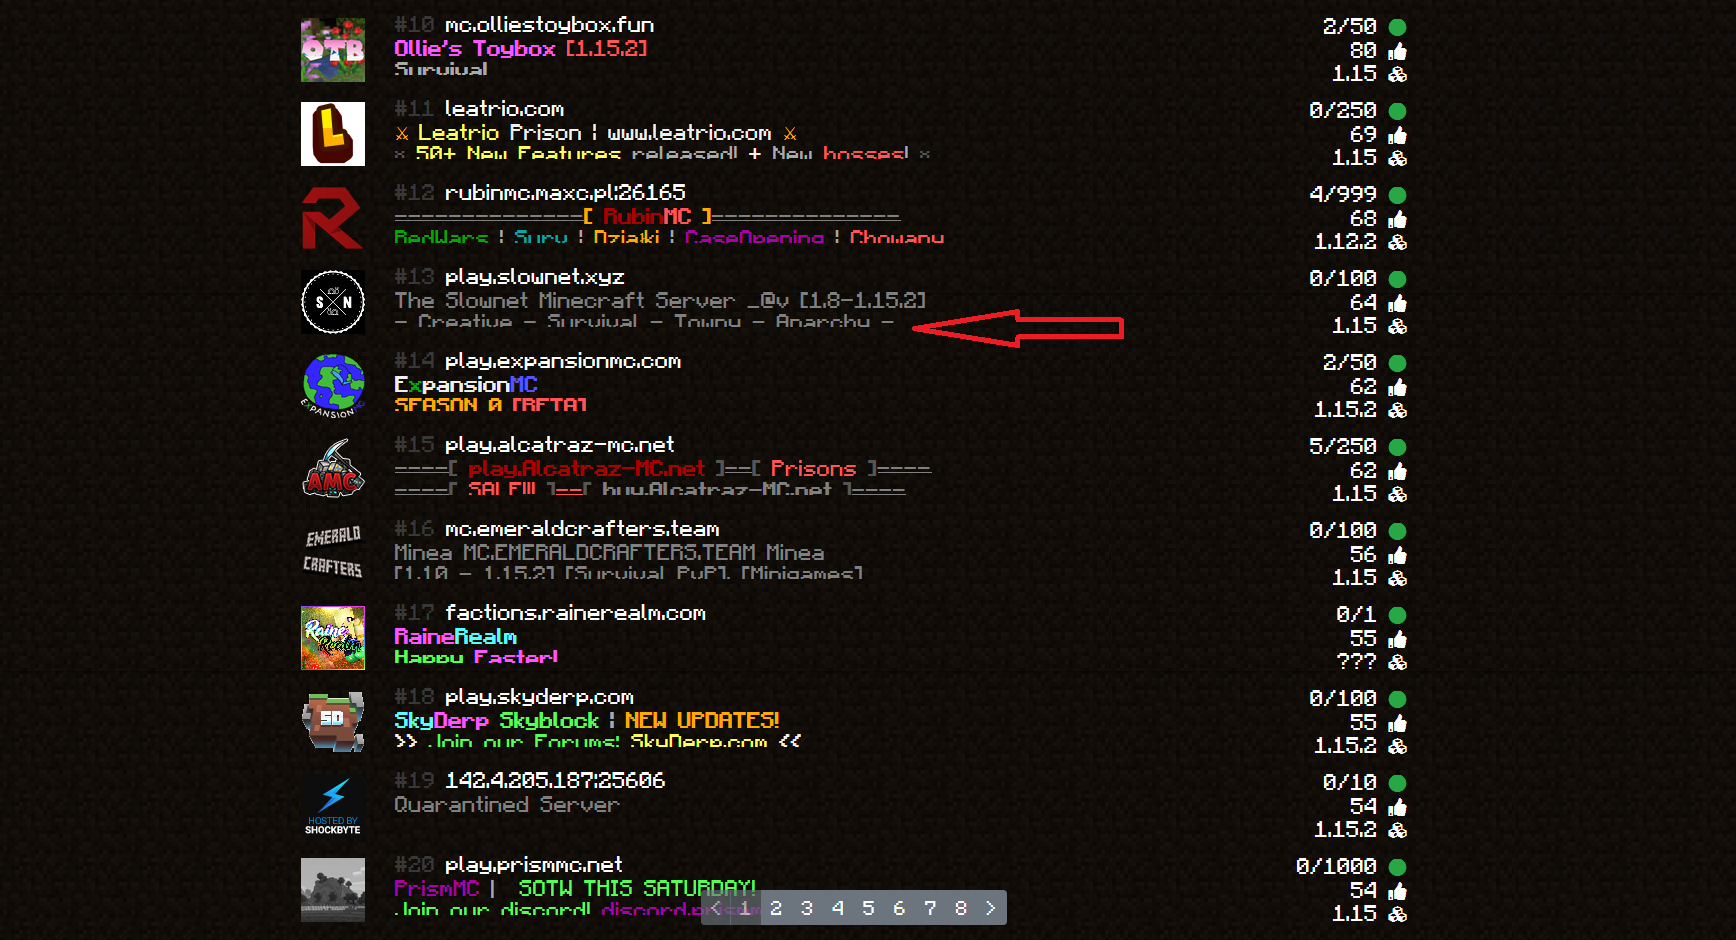
Task: Click the factions.rainerealm.com server address
Action: coord(575,613)
